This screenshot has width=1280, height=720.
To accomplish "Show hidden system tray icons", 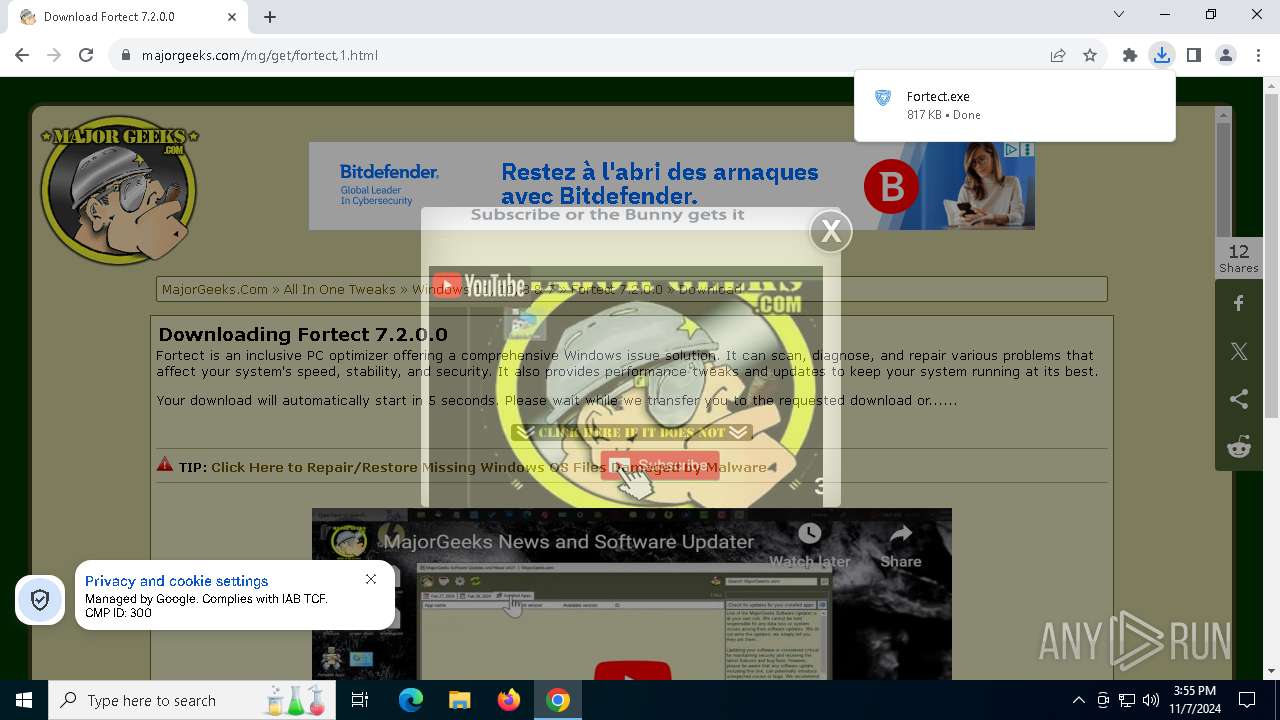I will [x=1078, y=700].
